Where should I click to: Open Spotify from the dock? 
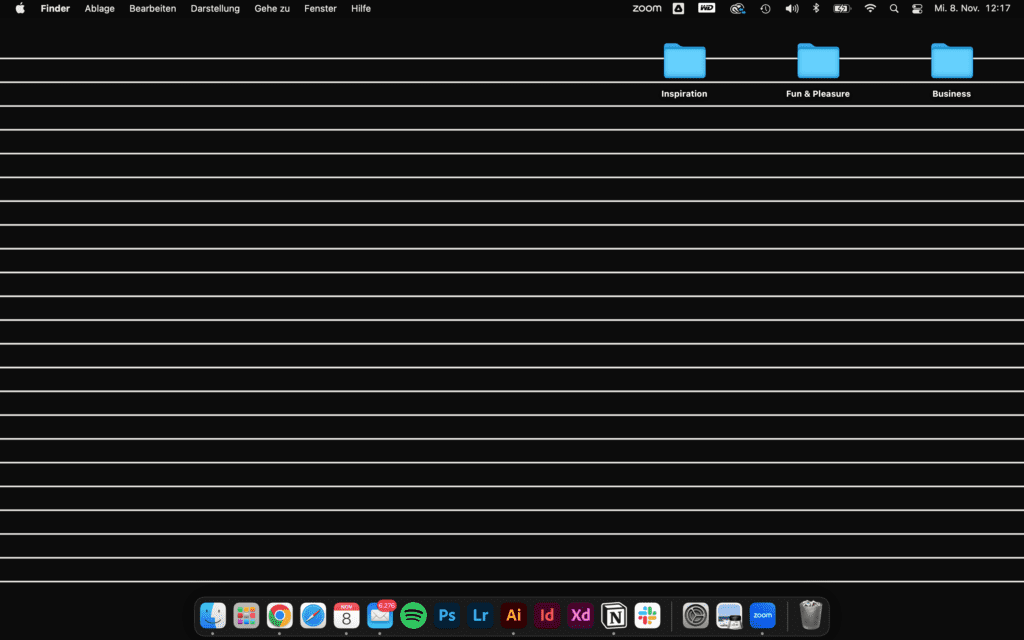click(x=413, y=615)
